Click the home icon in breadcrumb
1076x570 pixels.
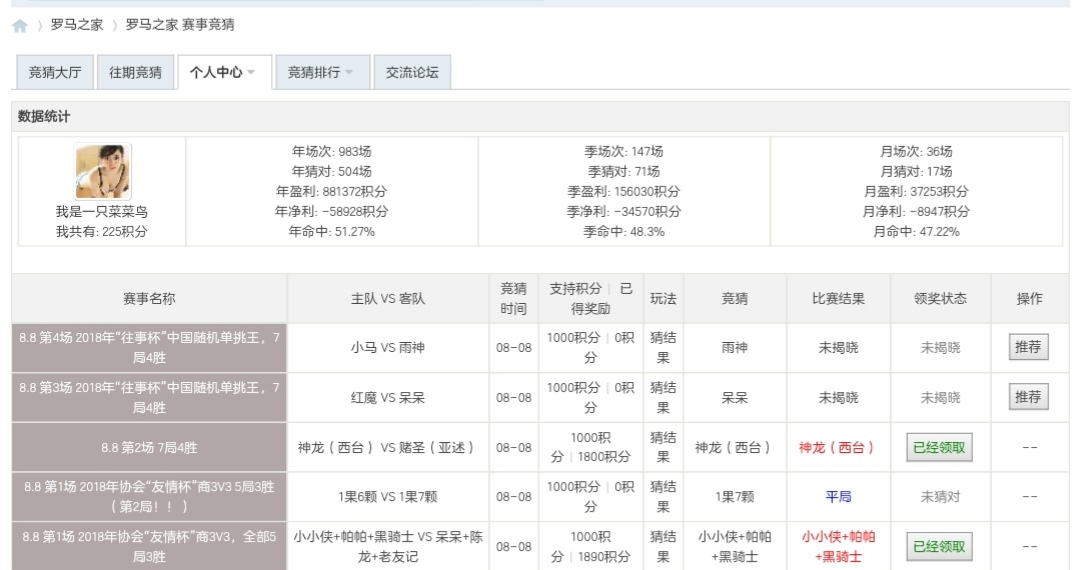[20, 26]
